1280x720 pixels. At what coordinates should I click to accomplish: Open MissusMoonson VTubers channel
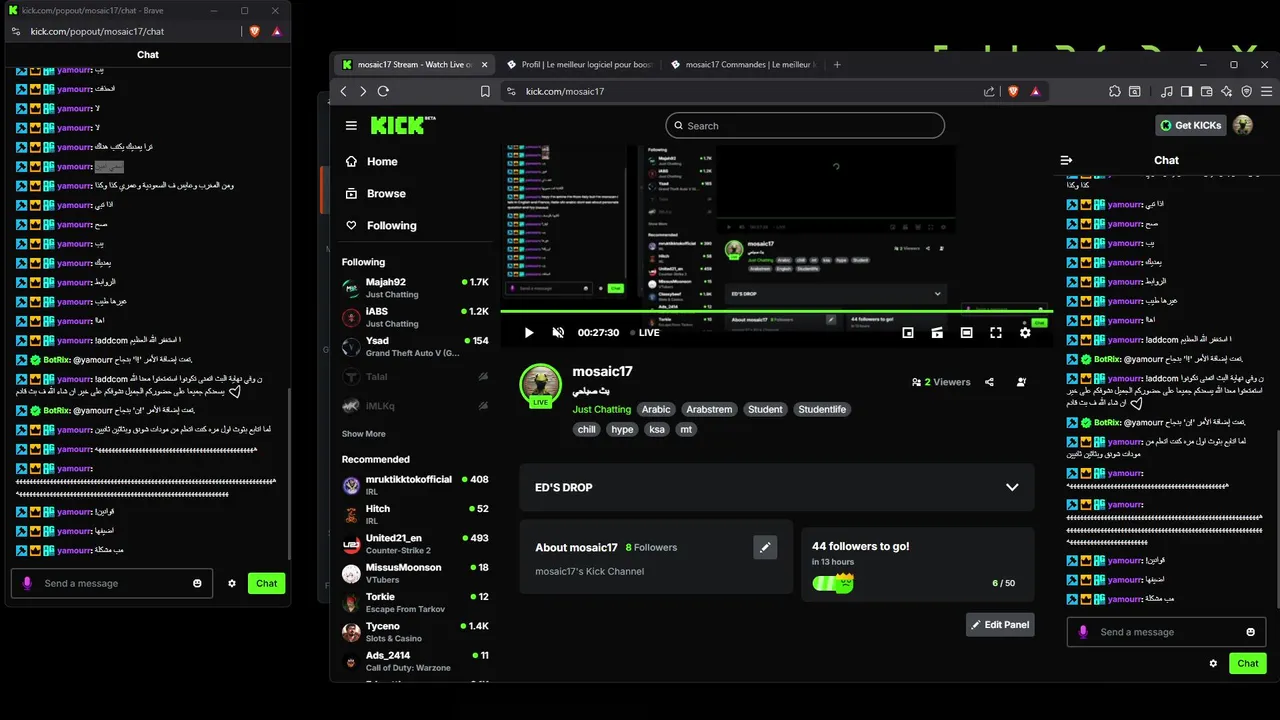[x=415, y=573]
